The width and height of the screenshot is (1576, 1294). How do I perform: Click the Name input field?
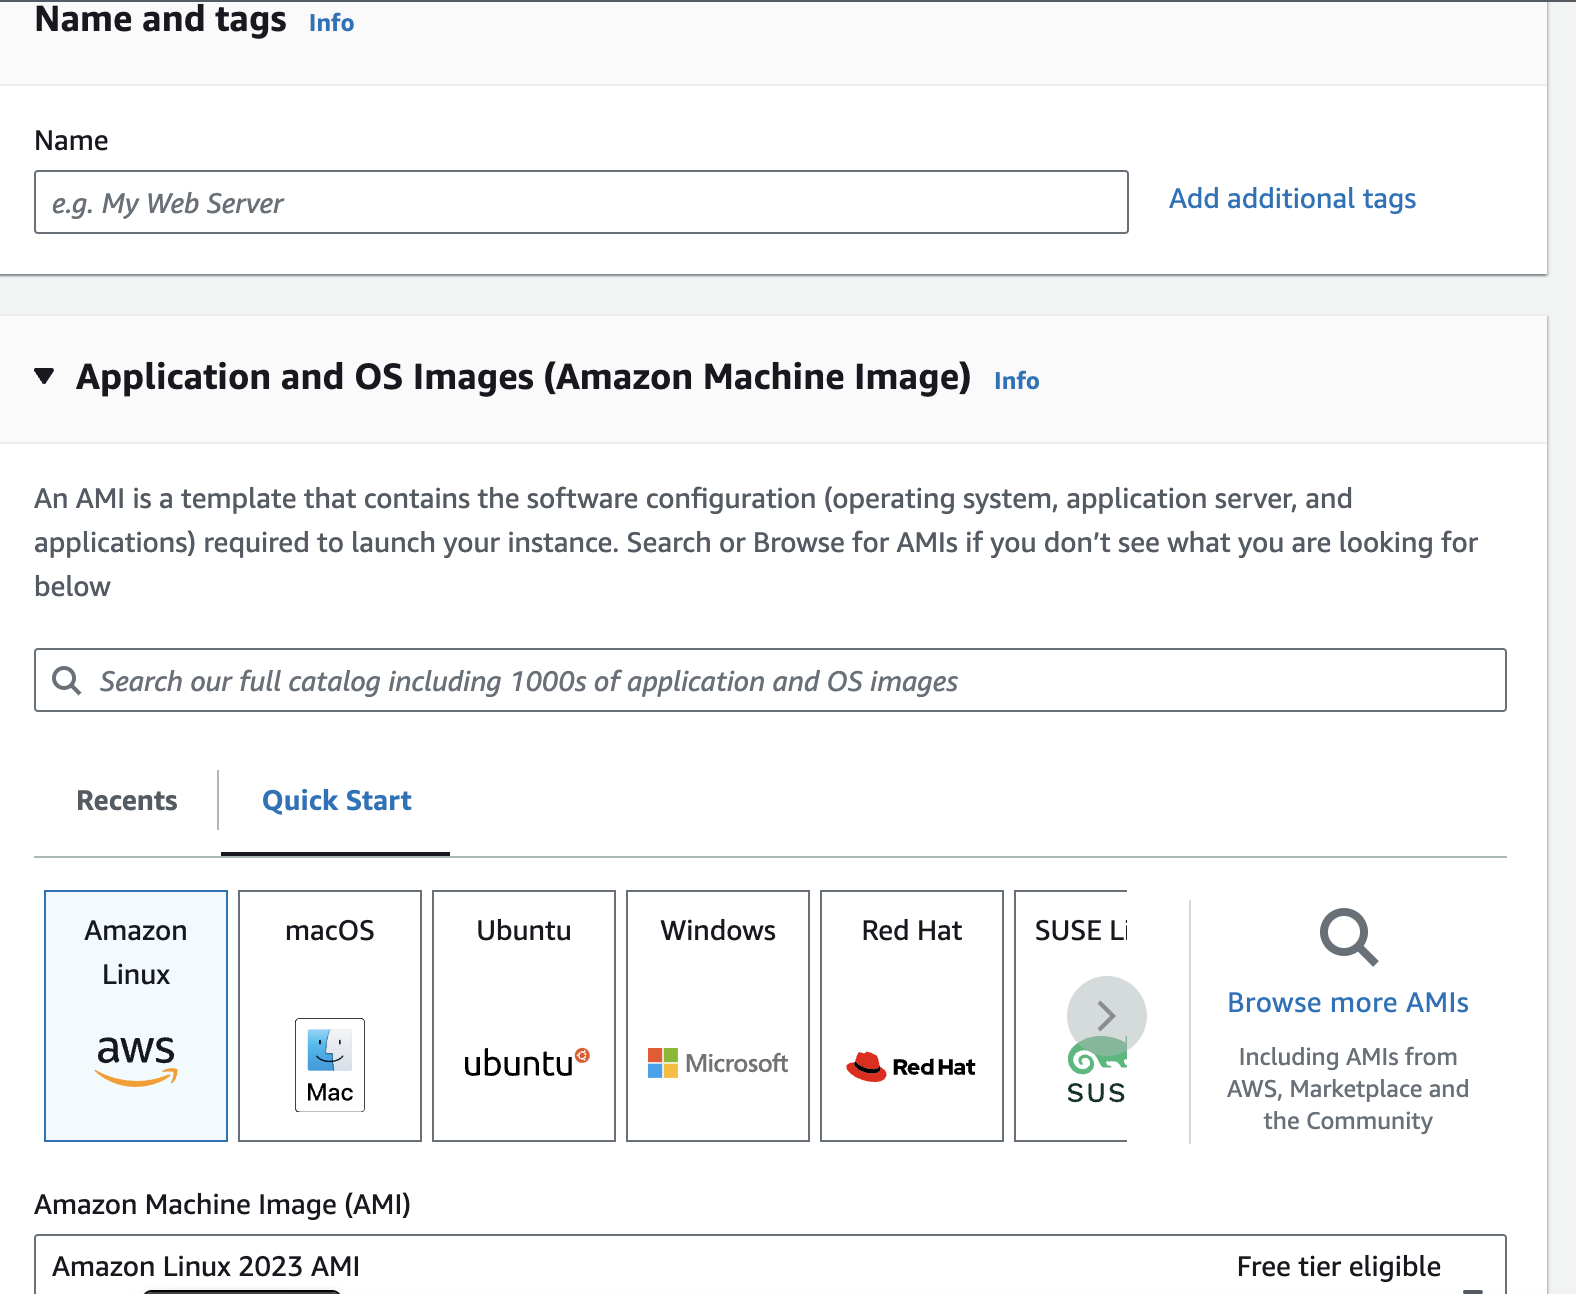click(581, 202)
